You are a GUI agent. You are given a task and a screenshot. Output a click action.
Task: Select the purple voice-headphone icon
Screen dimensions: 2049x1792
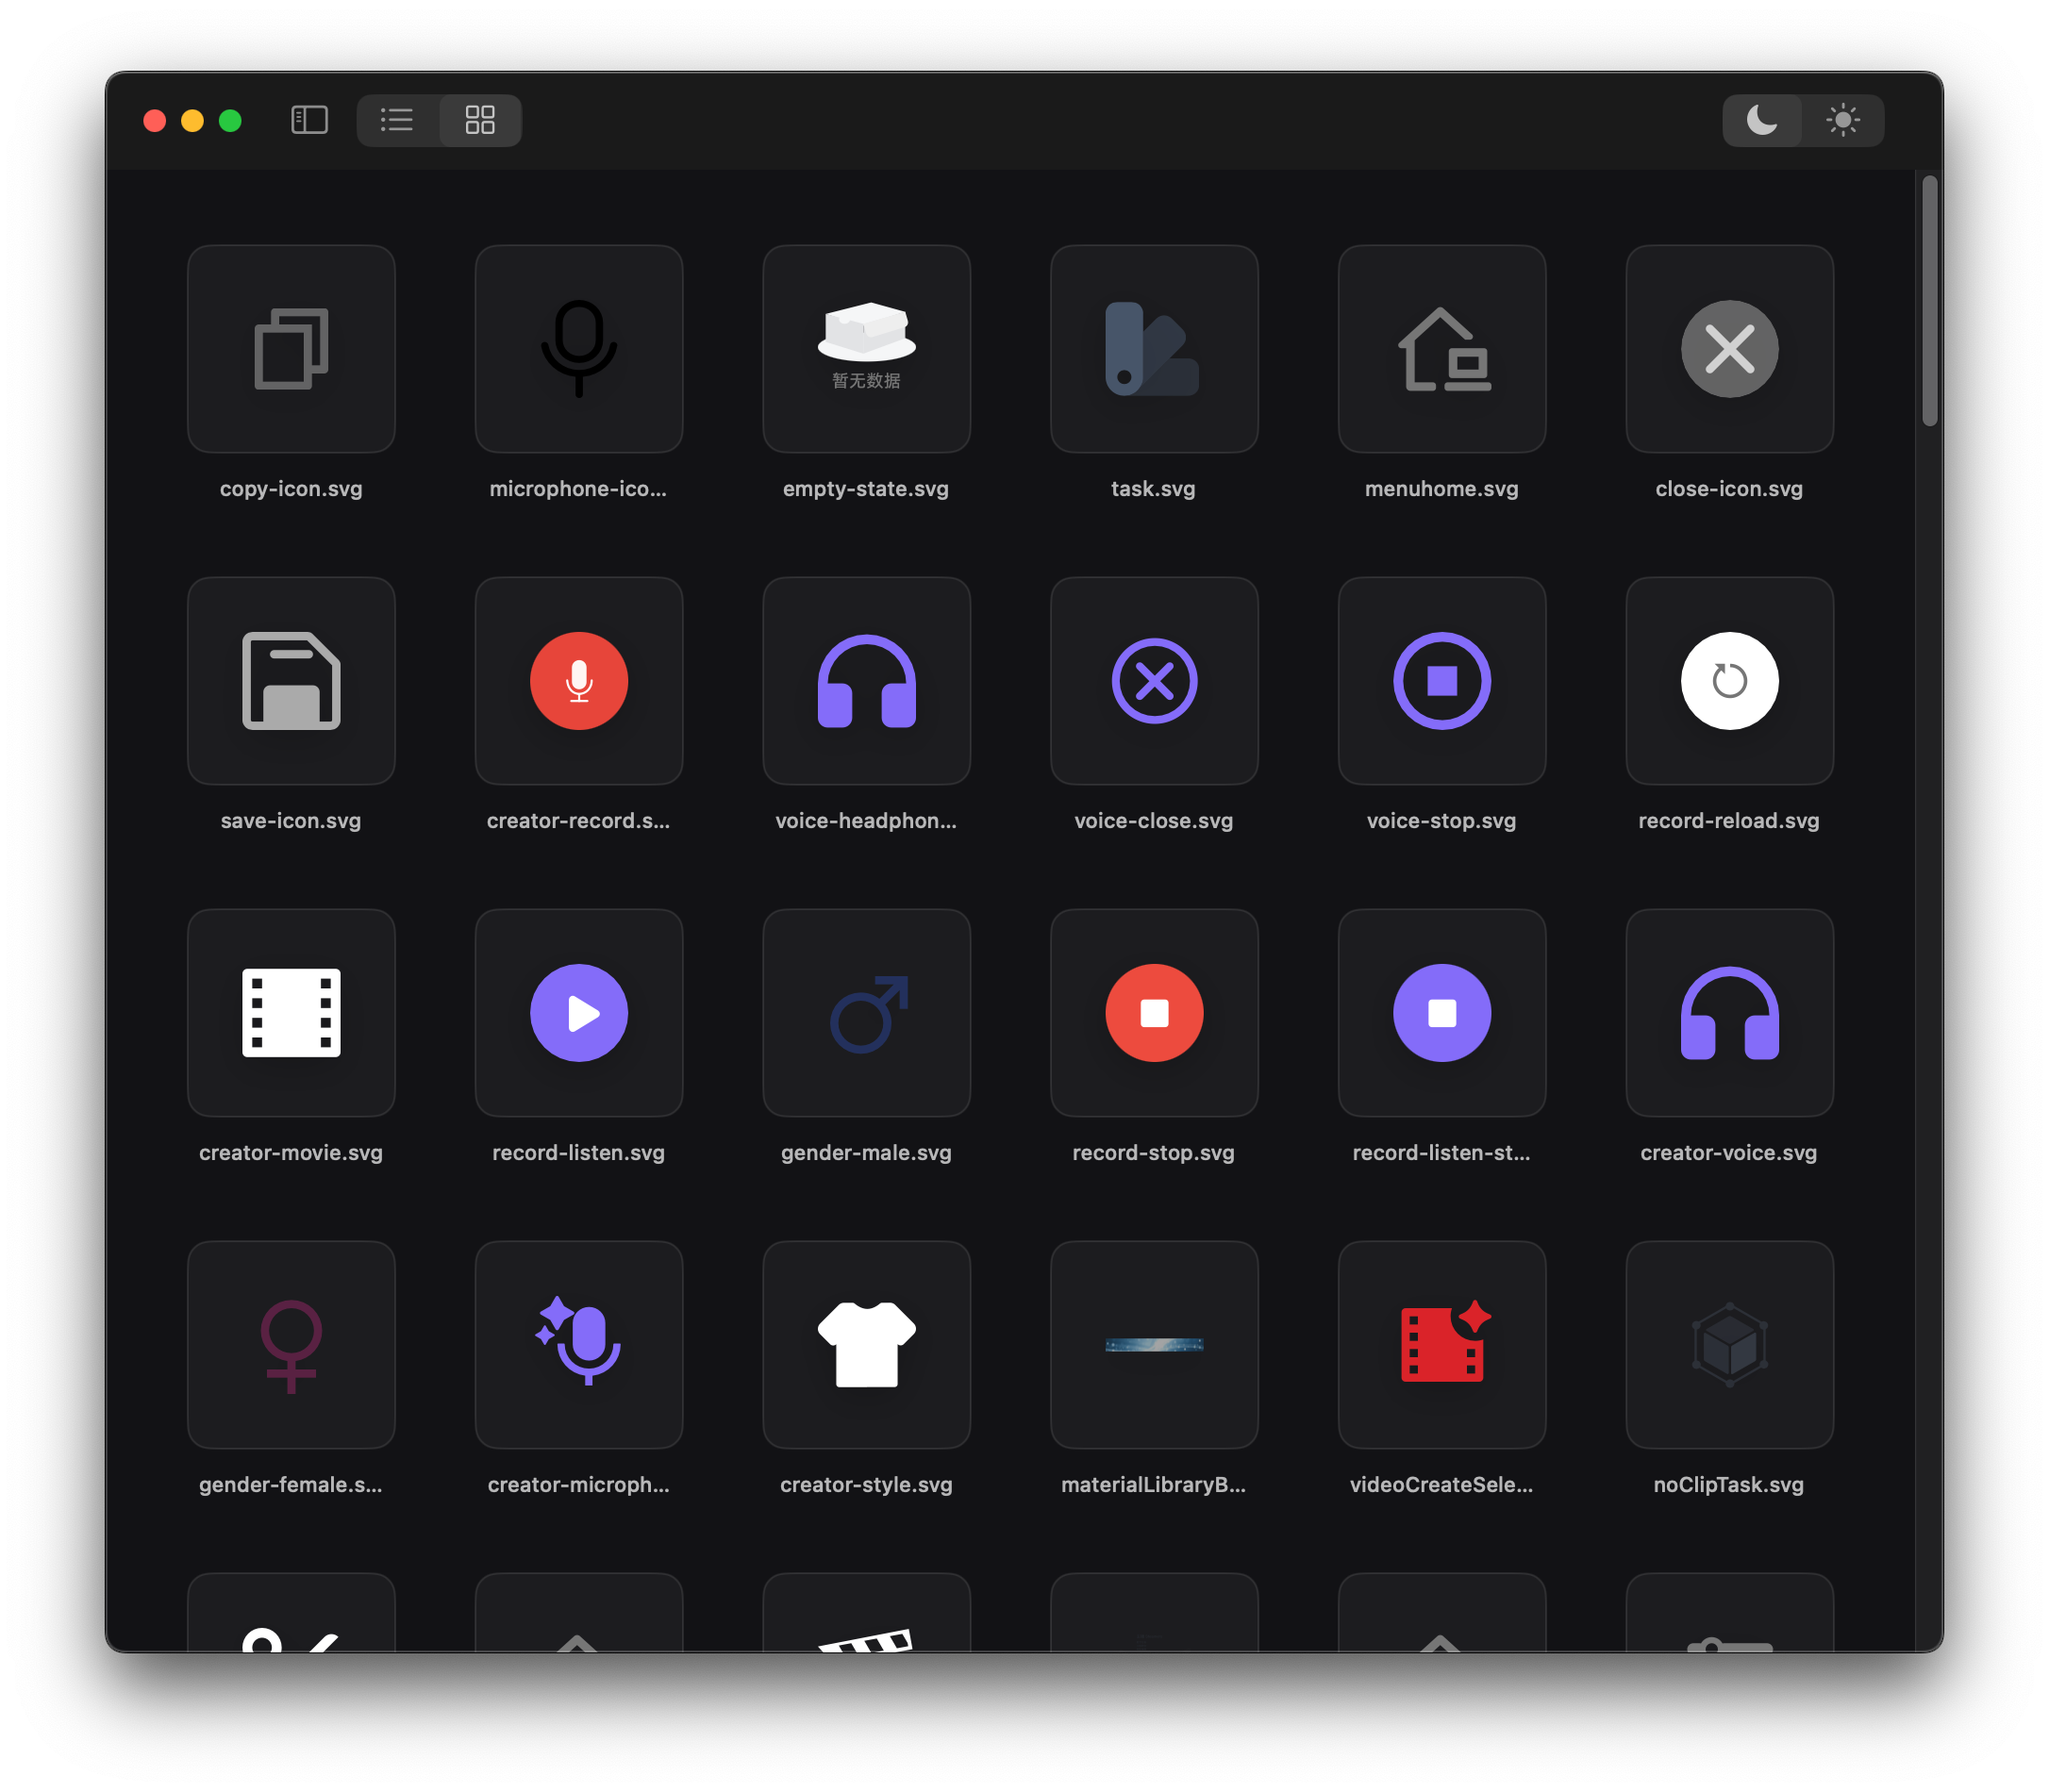click(x=866, y=681)
